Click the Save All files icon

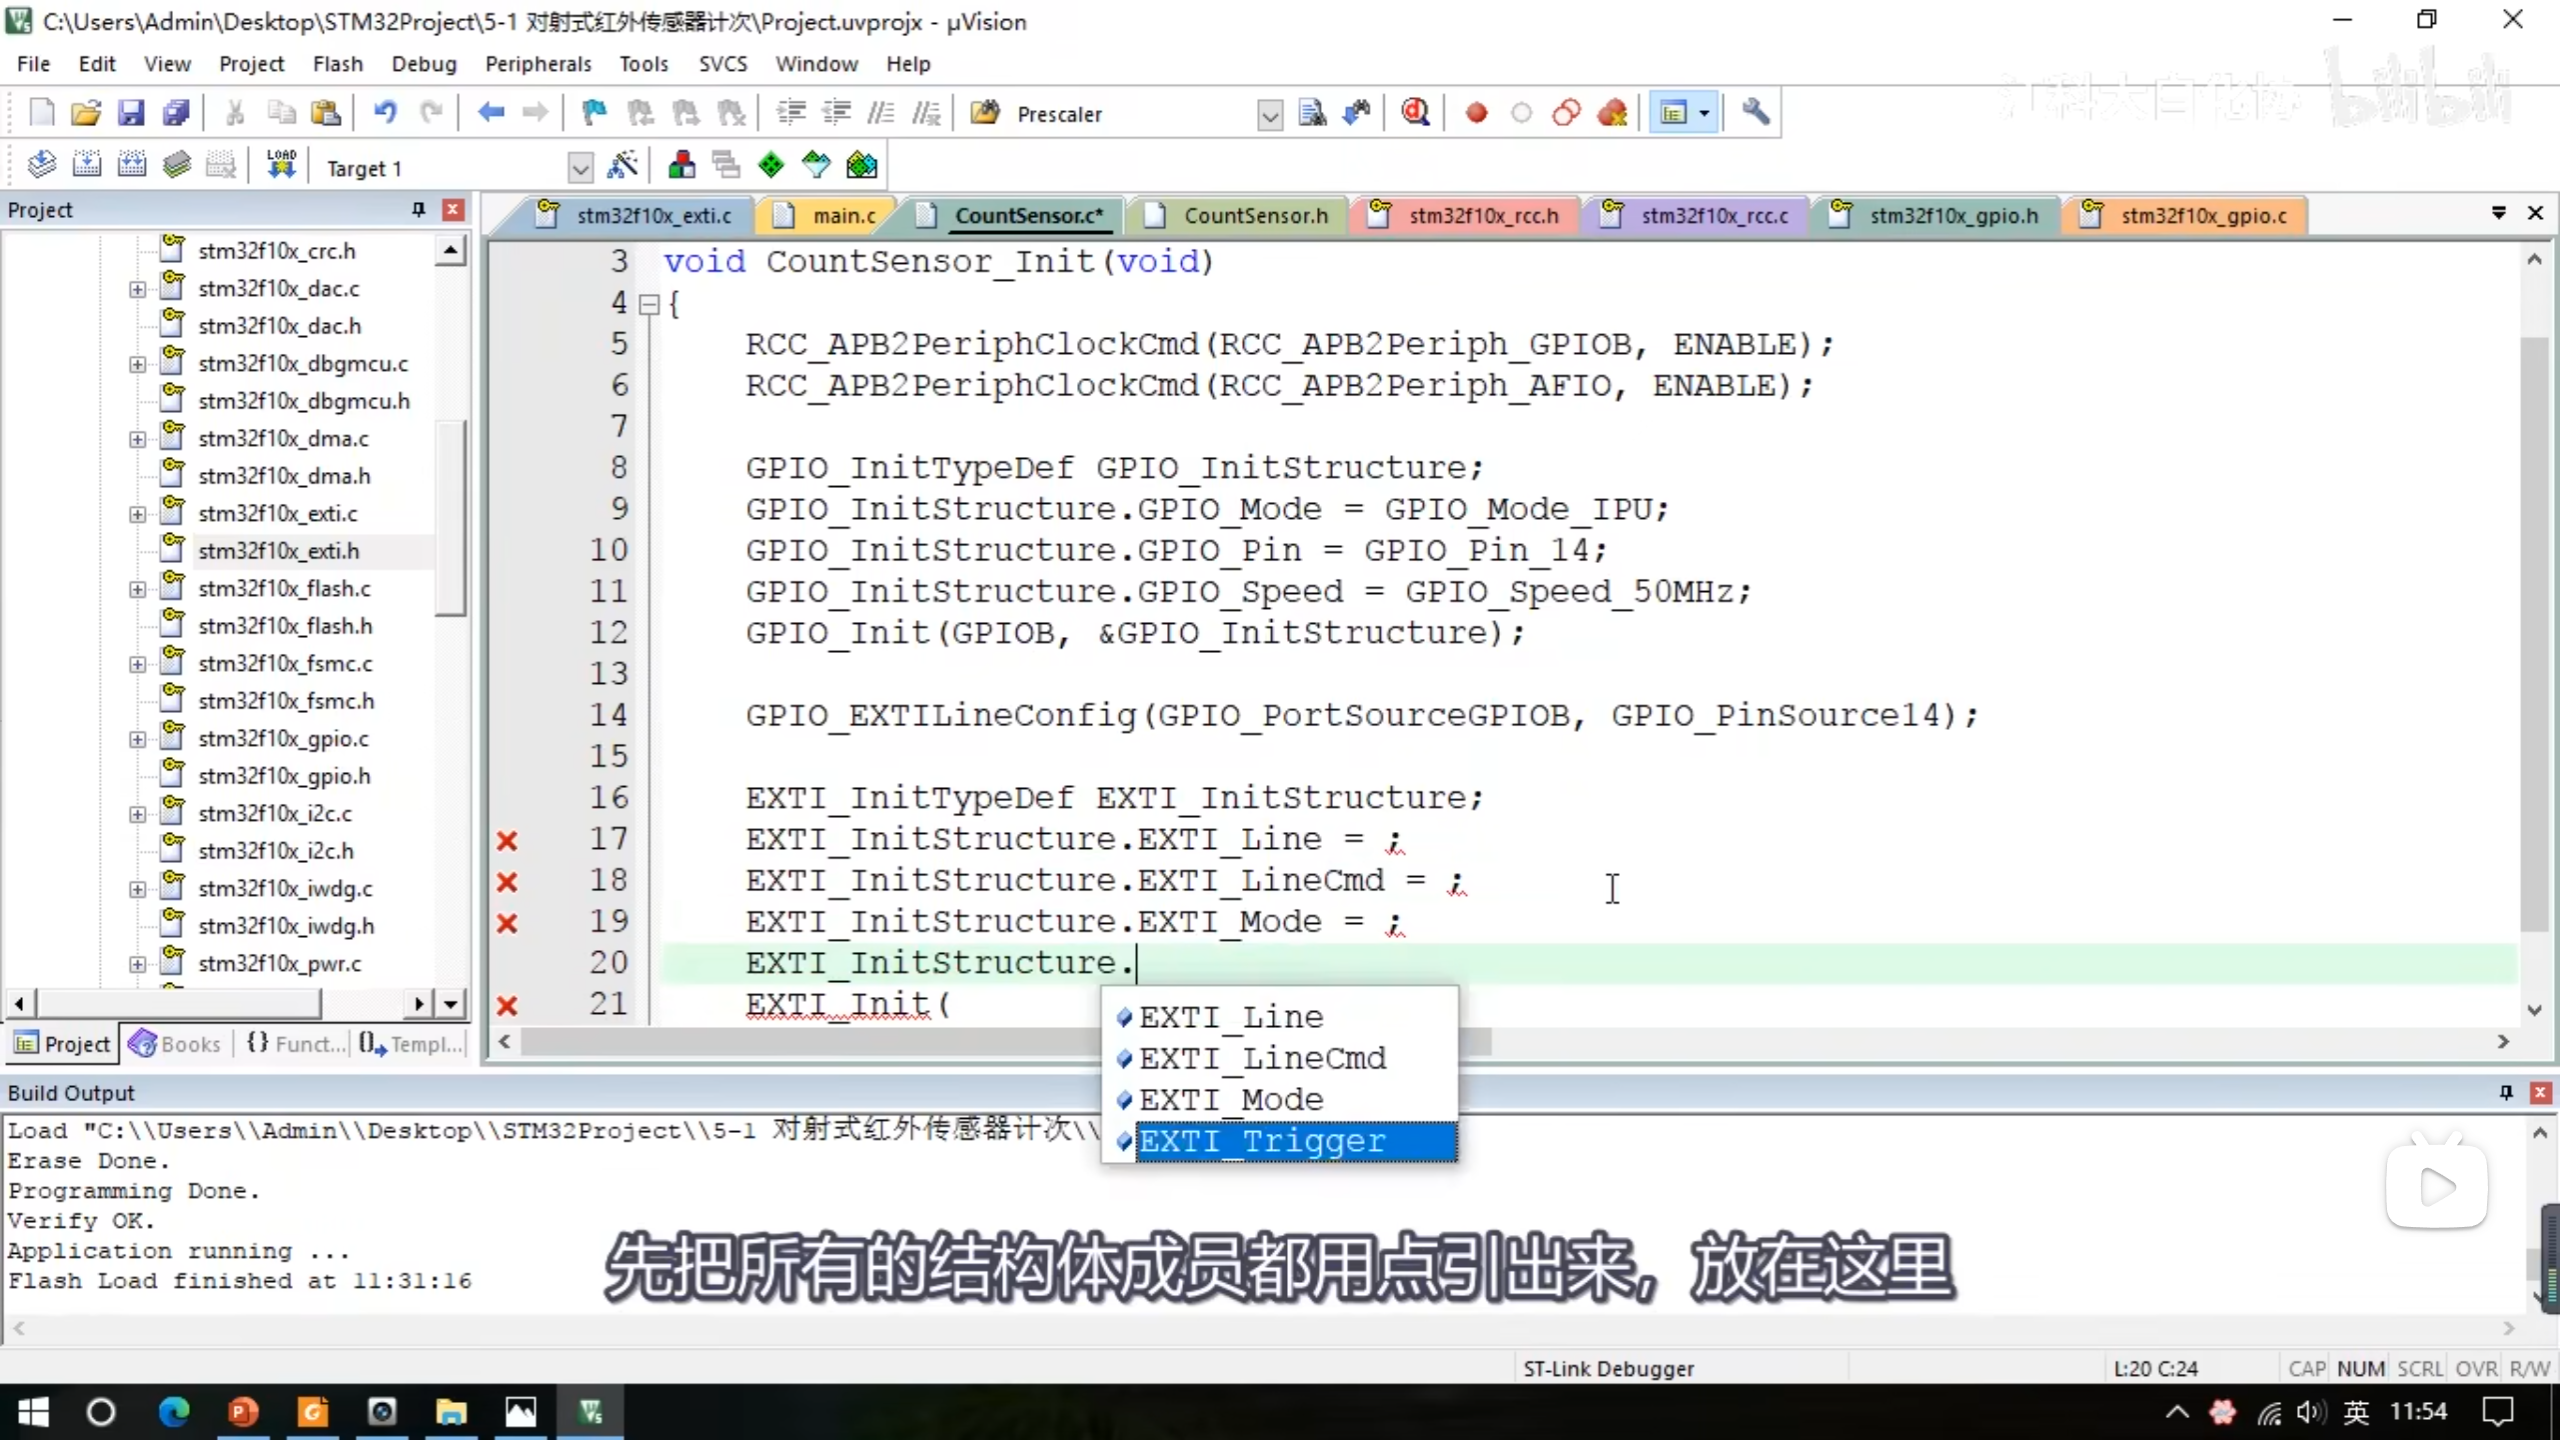tap(176, 113)
